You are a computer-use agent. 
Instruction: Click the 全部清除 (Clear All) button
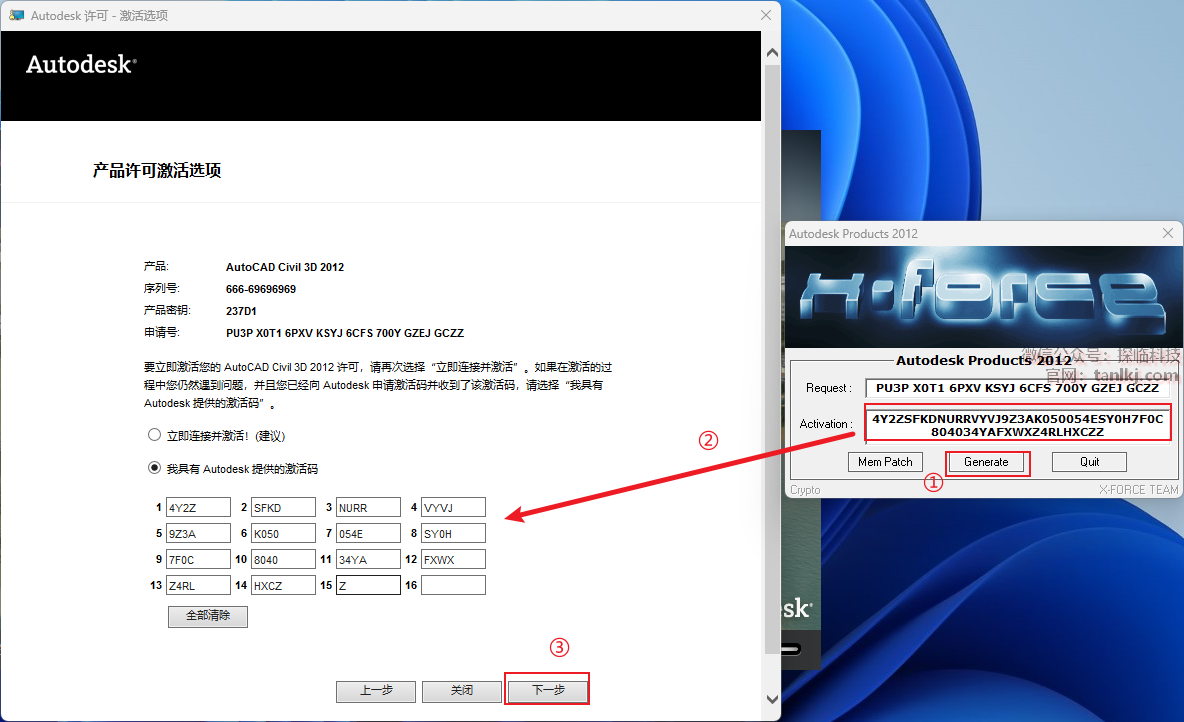[208, 616]
